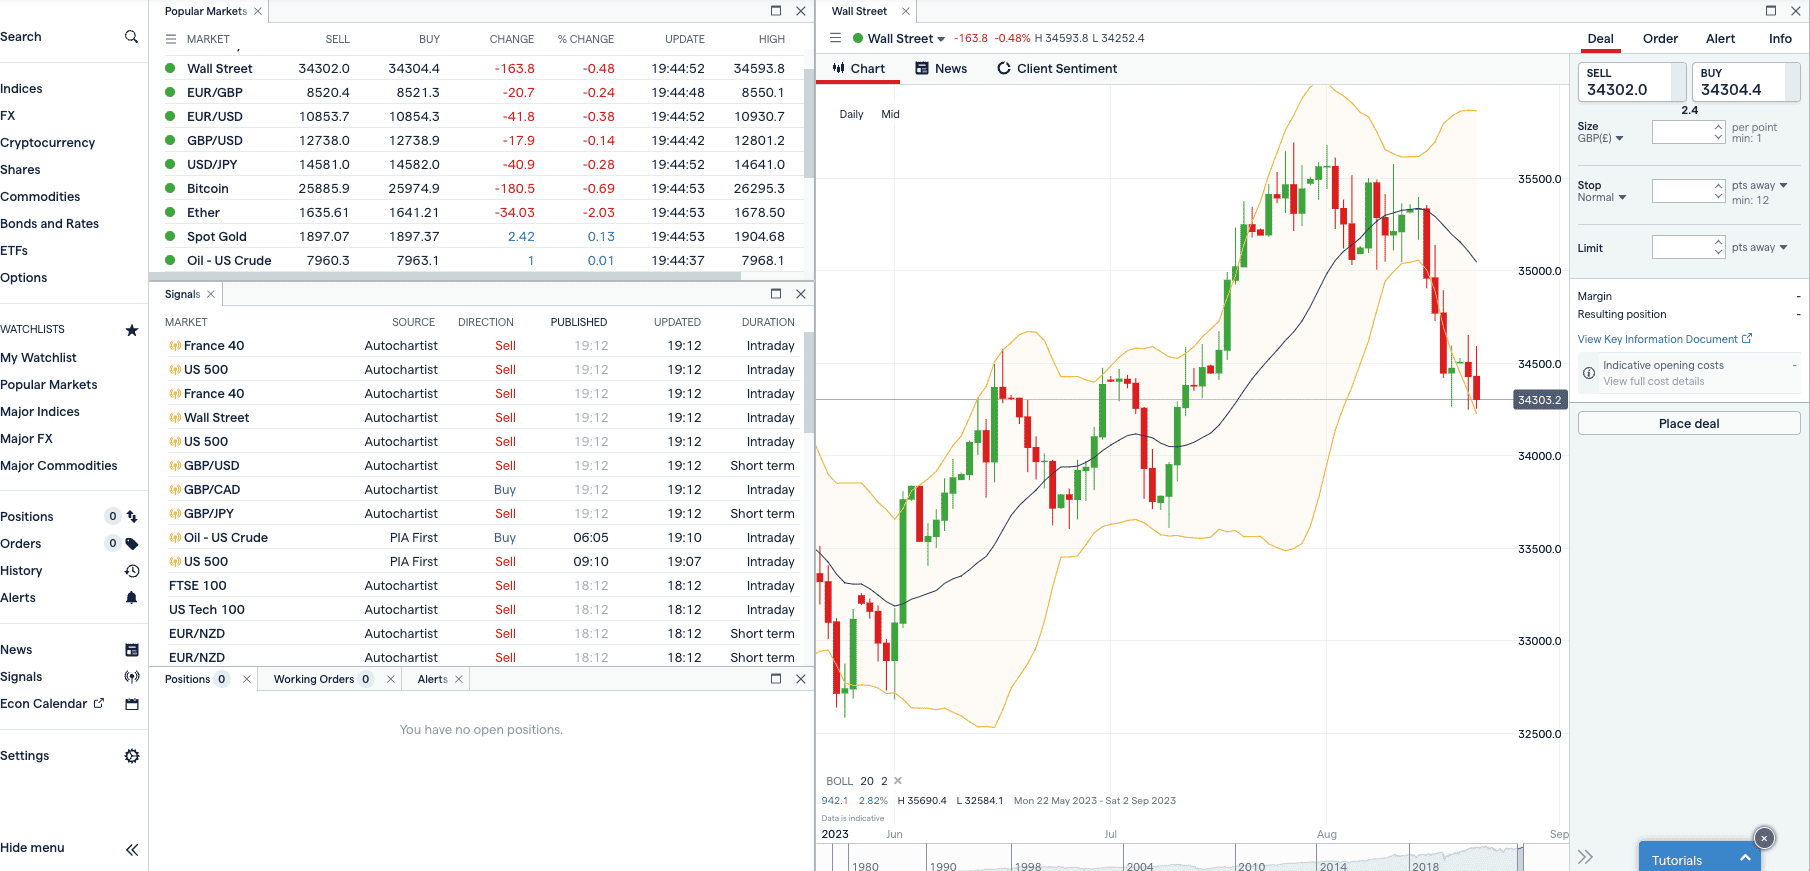
Task: Open the Cryptocurrency category in sidebar
Action: tap(48, 143)
